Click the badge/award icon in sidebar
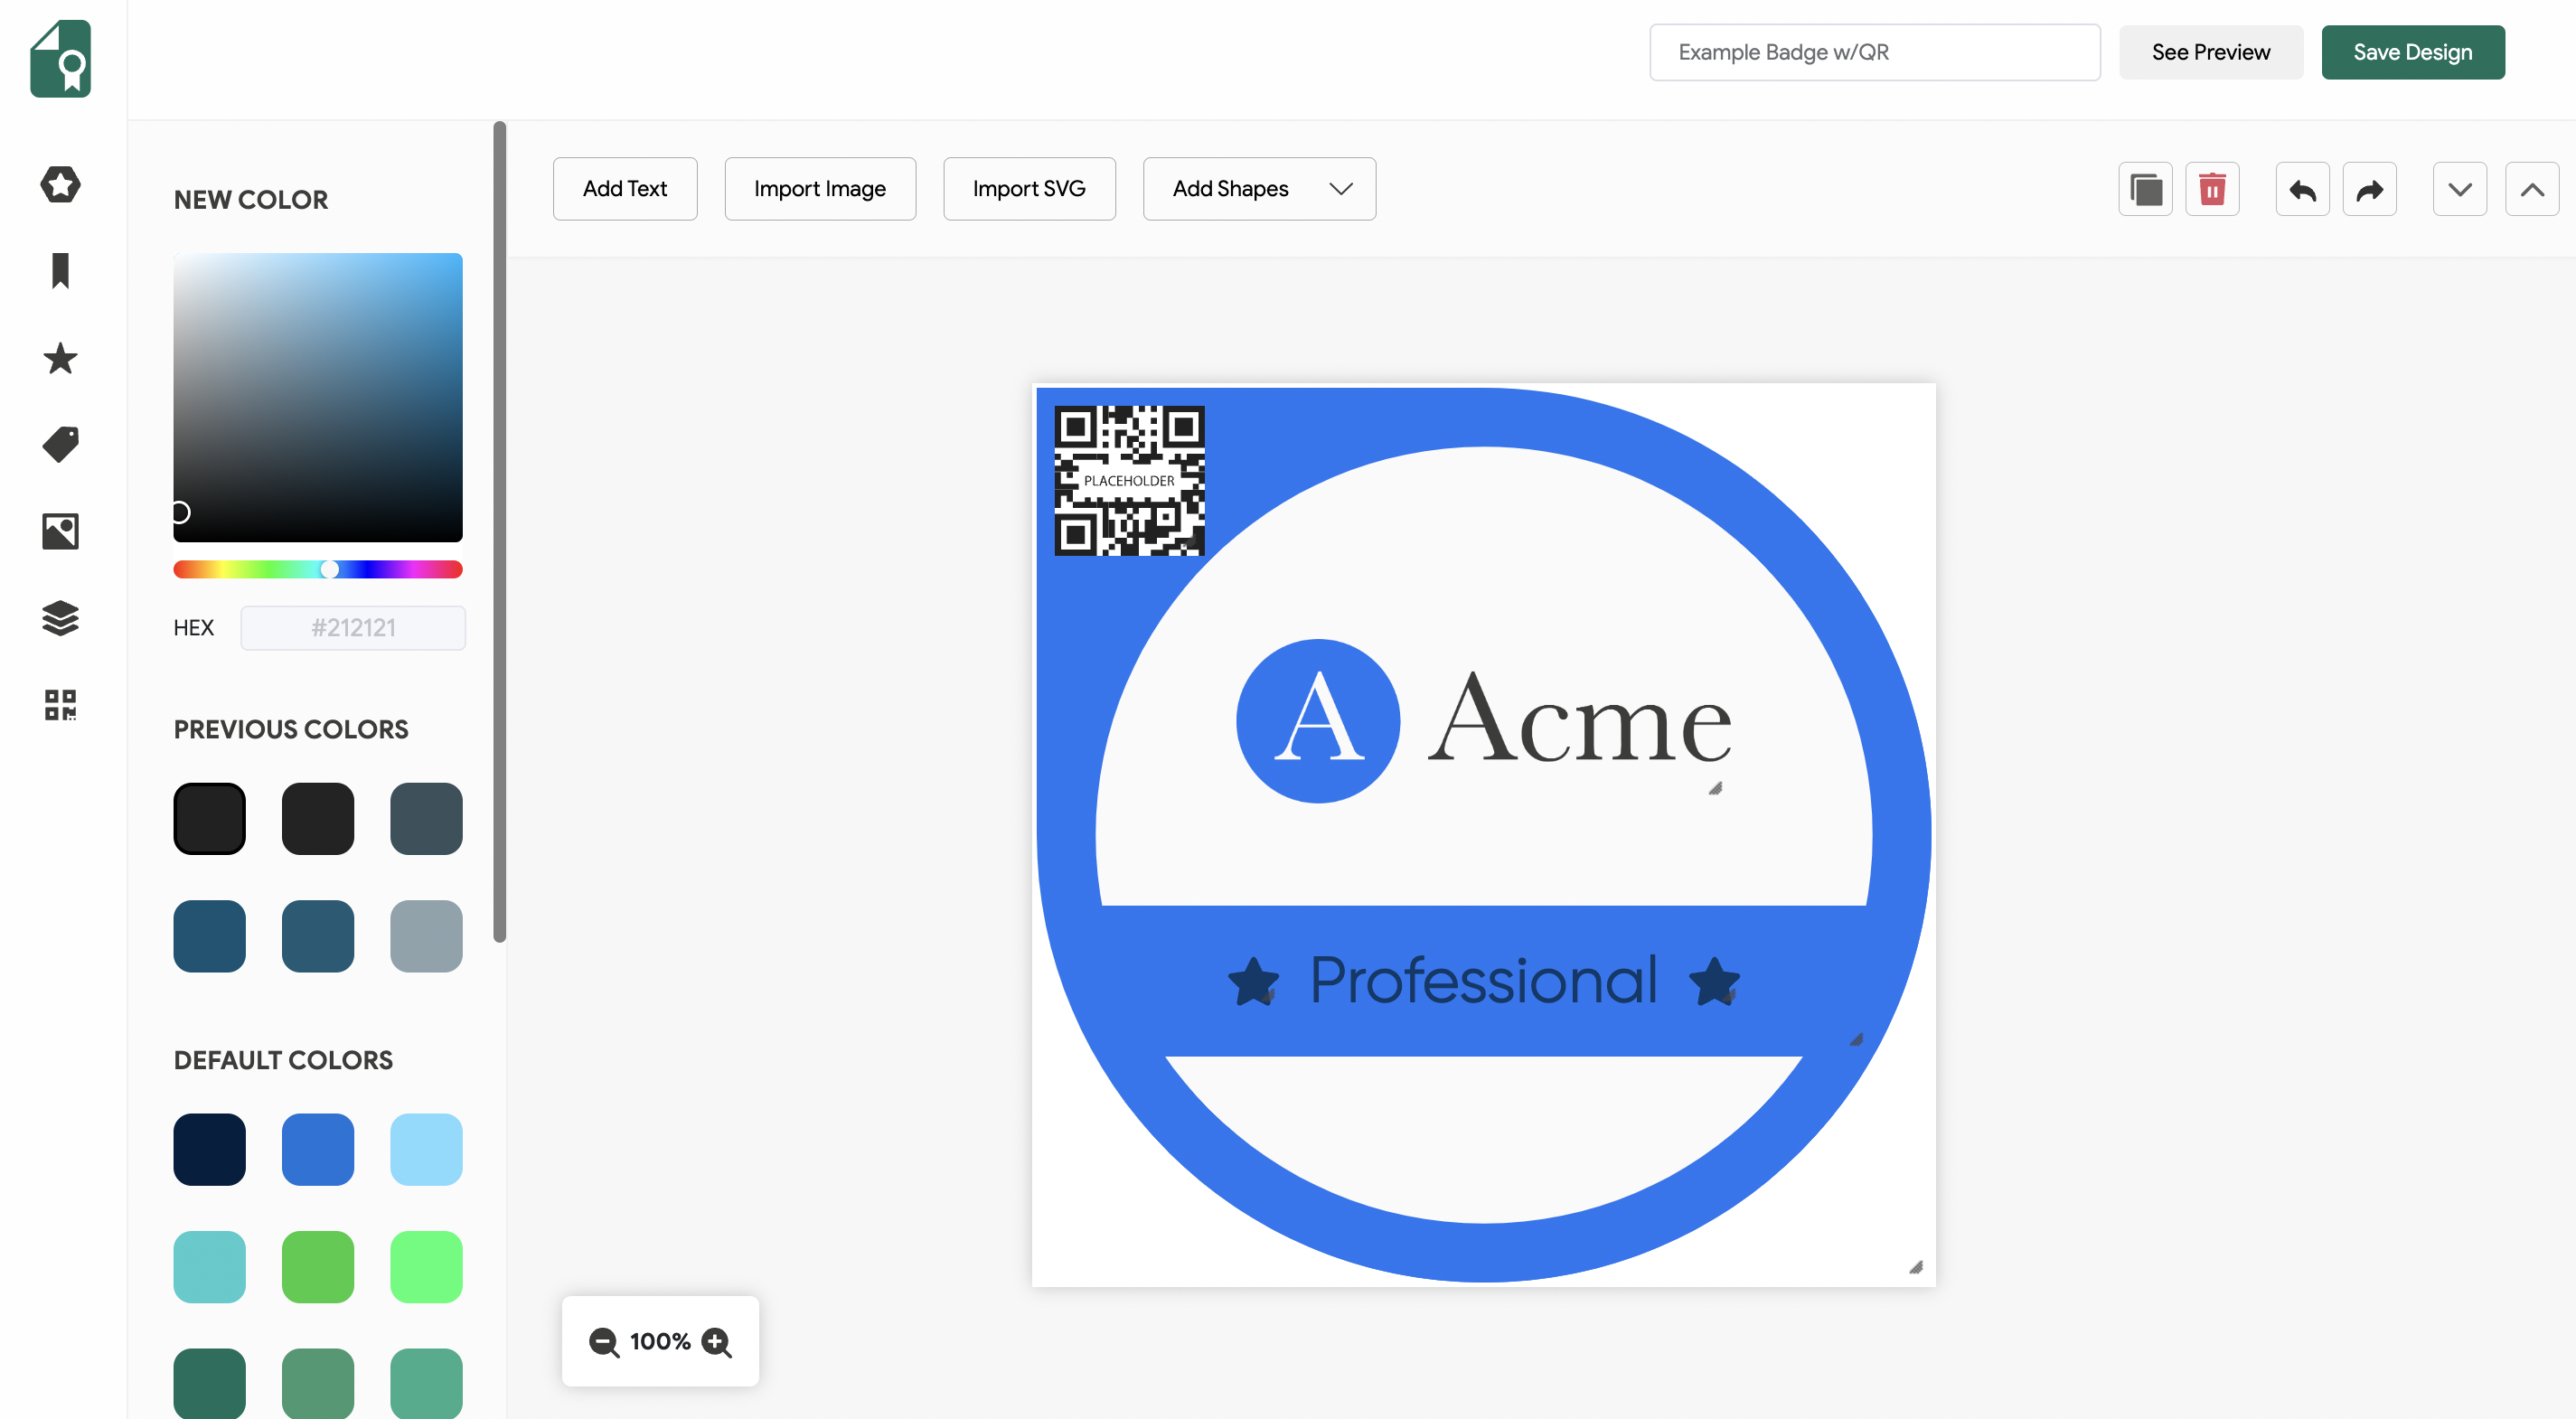The width and height of the screenshot is (2576, 1419). tap(61, 183)
